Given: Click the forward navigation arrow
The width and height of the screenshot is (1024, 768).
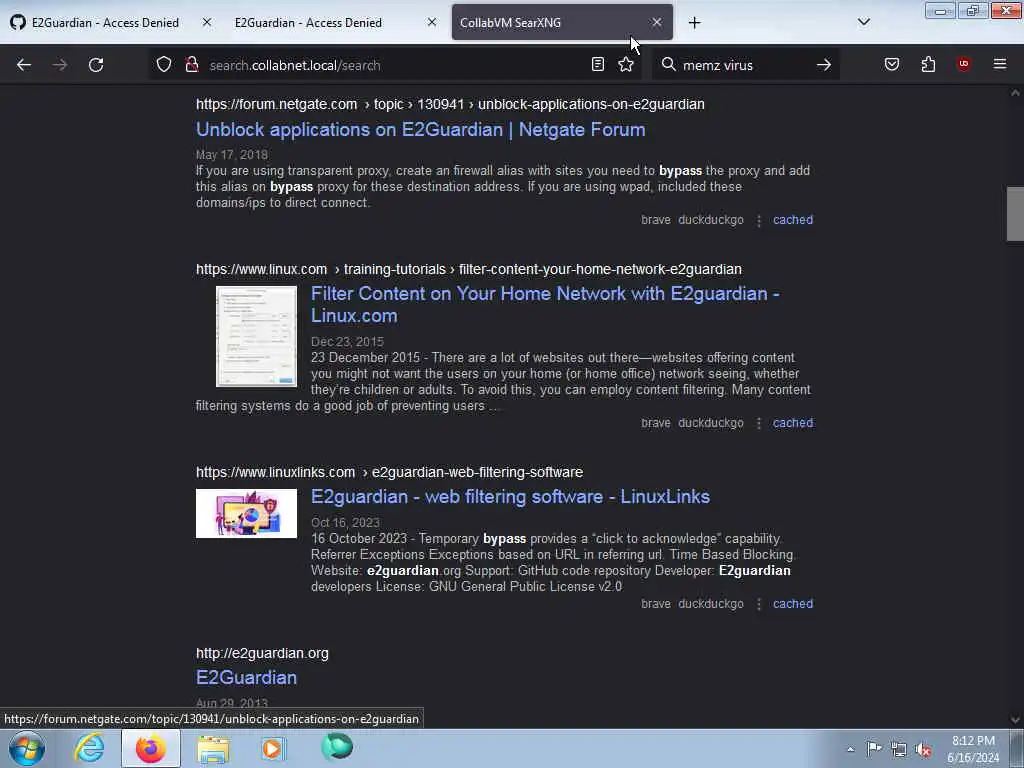Looking at the screenshot, I should point(59,65).
